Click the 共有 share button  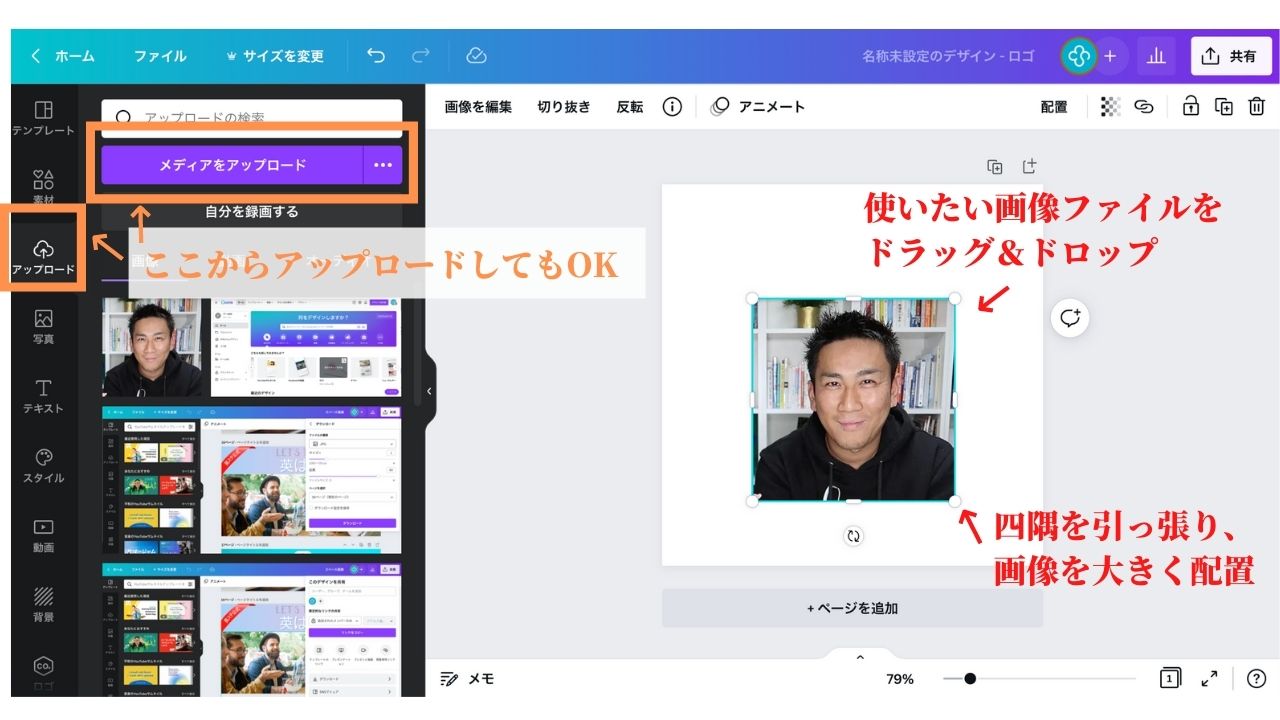1230,56
